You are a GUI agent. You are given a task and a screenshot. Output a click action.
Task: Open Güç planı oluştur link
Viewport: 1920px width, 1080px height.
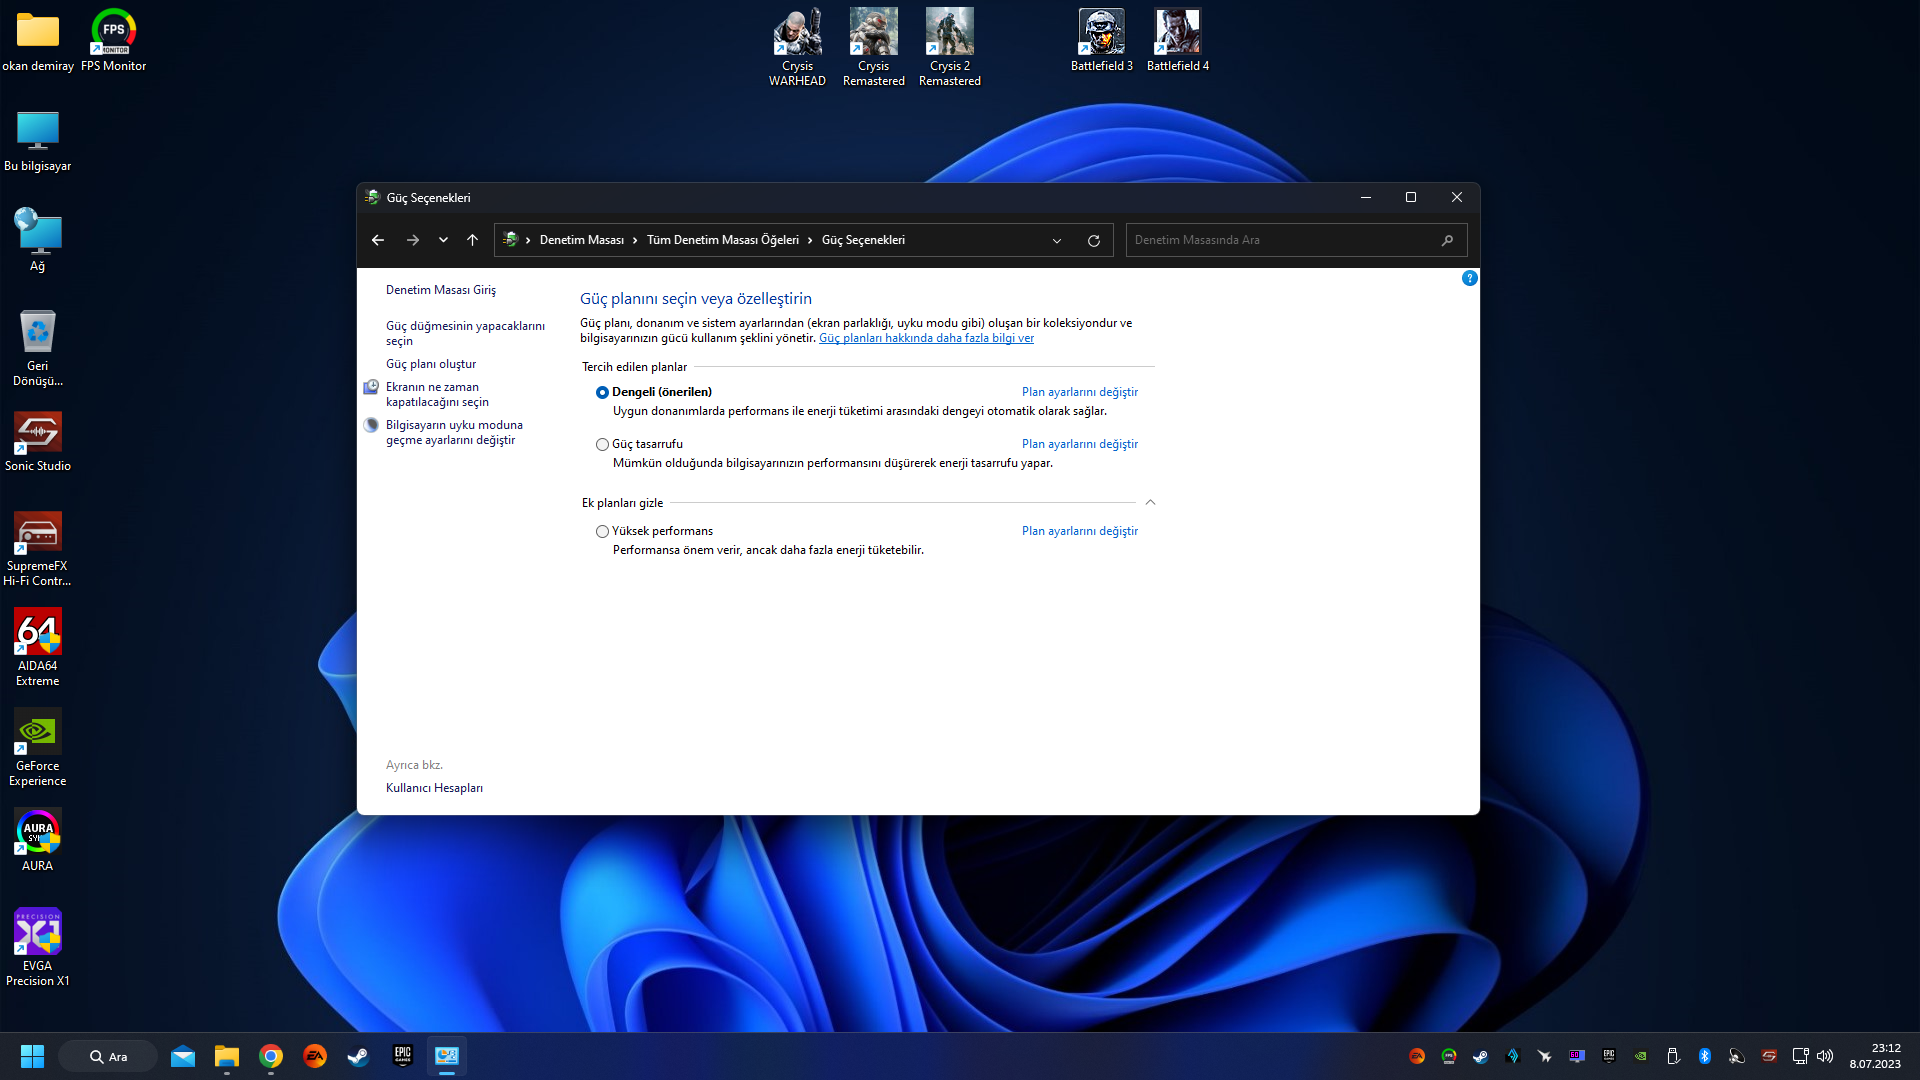[431, 364]
